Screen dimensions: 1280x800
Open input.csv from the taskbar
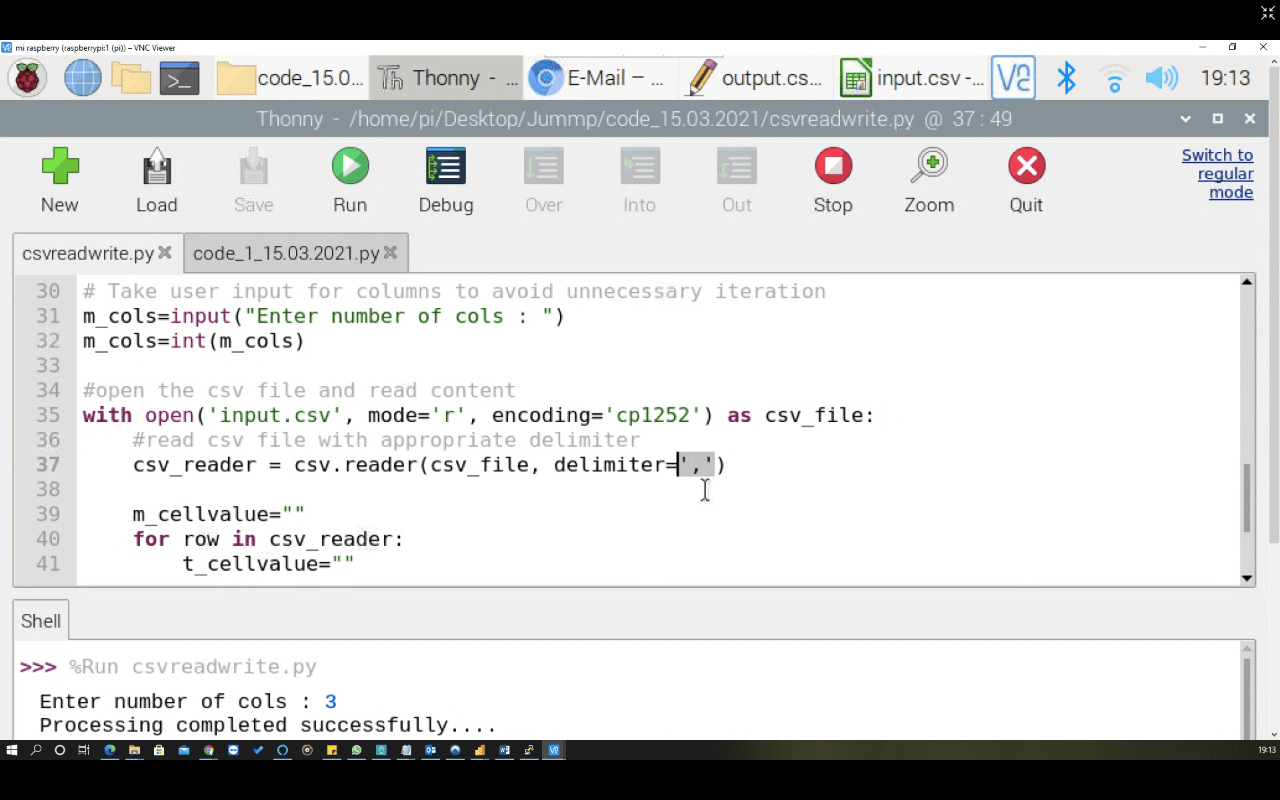pyautogui.click(x=910, y=77)
